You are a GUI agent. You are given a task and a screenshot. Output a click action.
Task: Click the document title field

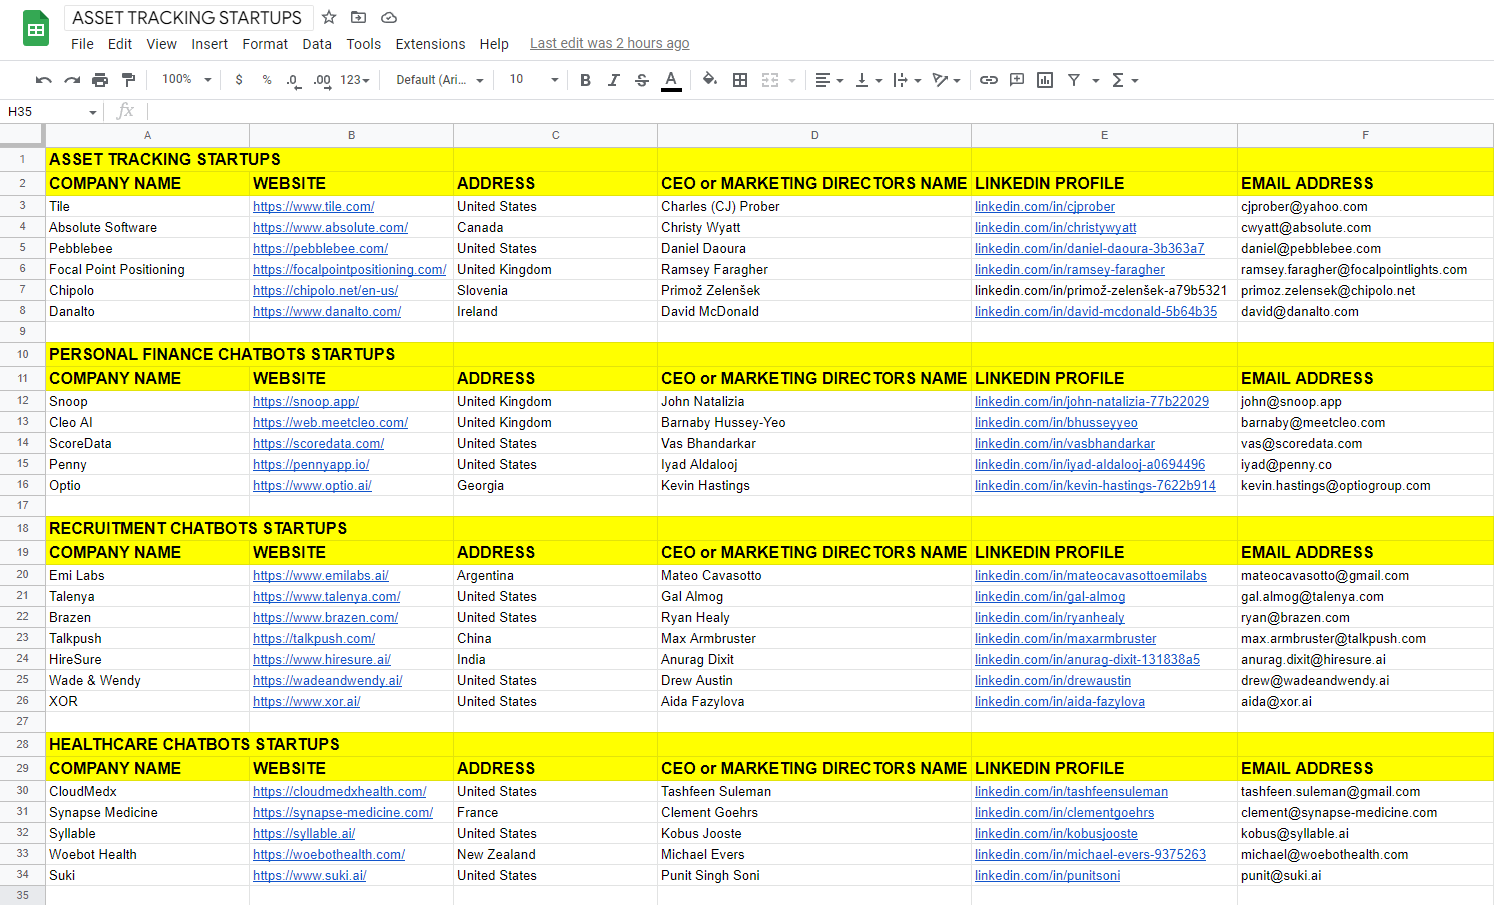click(187, 17)
